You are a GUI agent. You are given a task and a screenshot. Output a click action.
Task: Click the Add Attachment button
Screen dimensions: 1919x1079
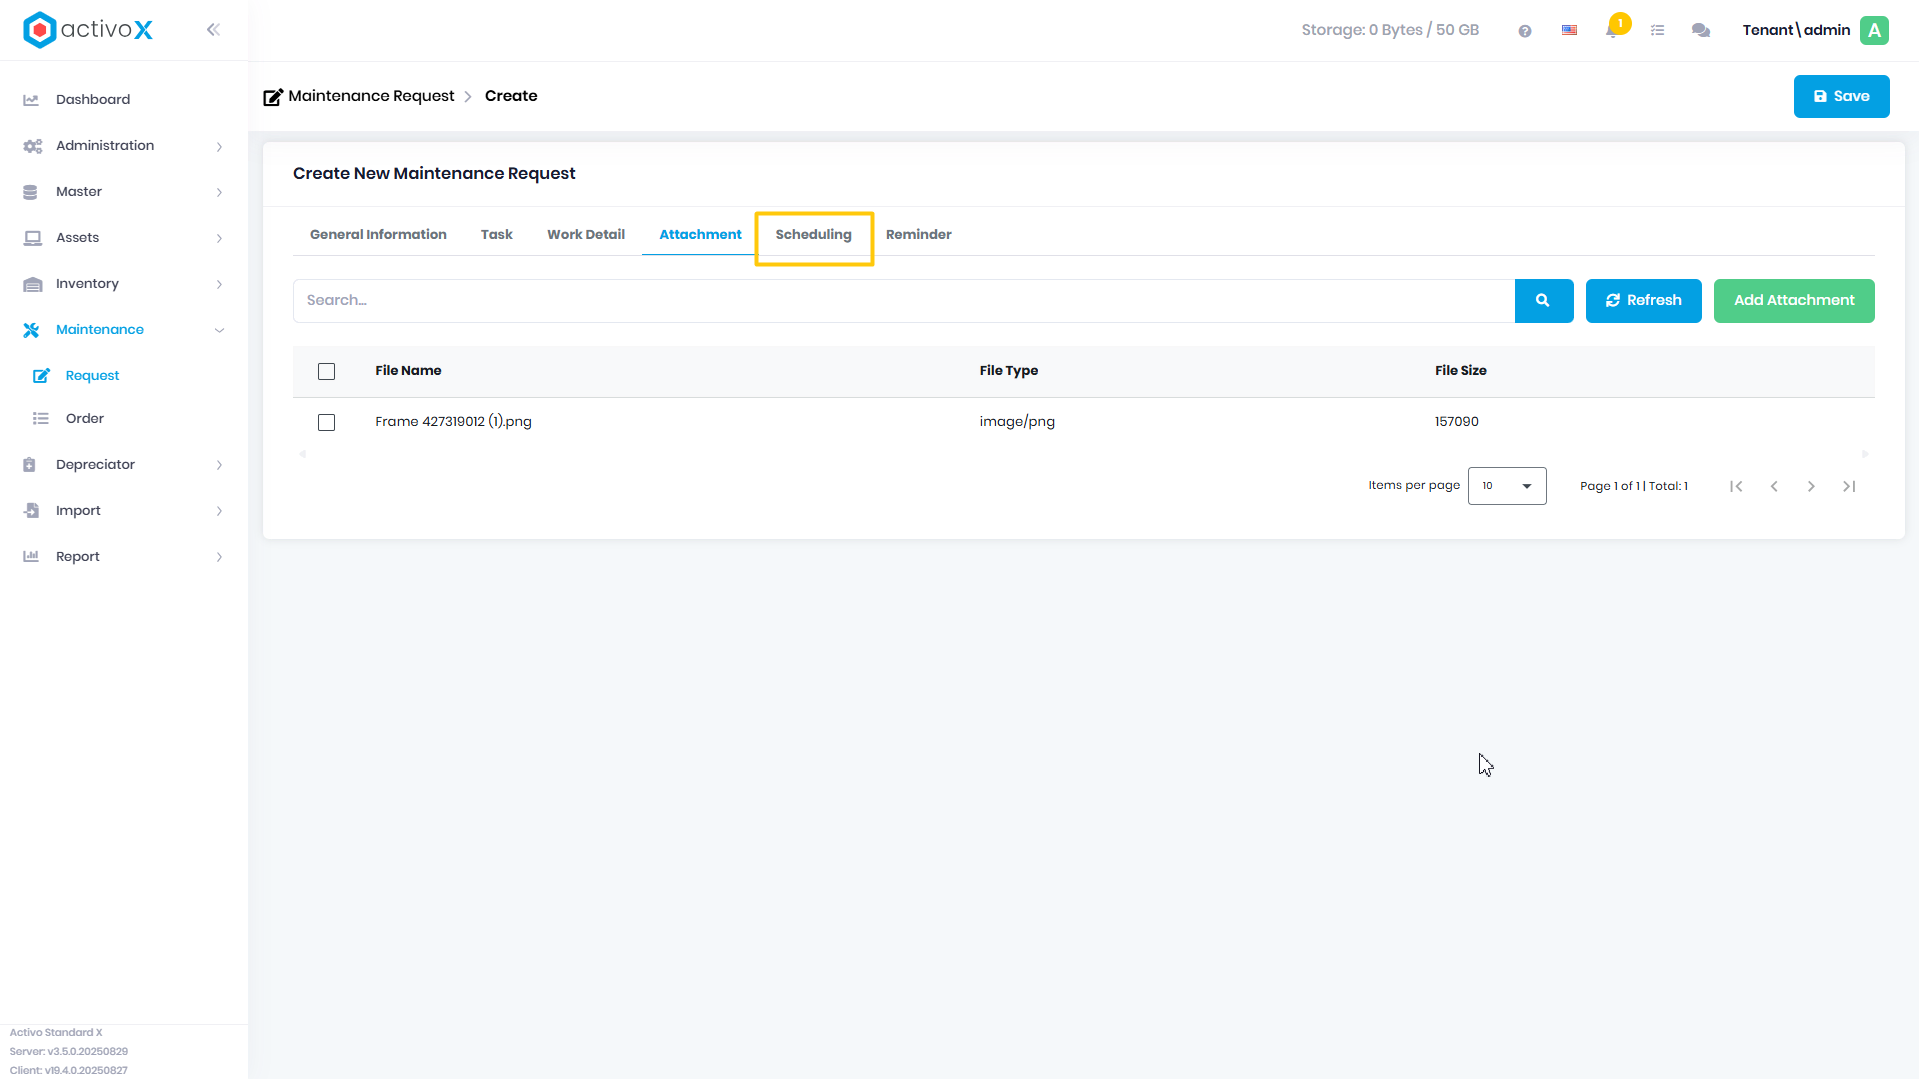(1794, 301)
